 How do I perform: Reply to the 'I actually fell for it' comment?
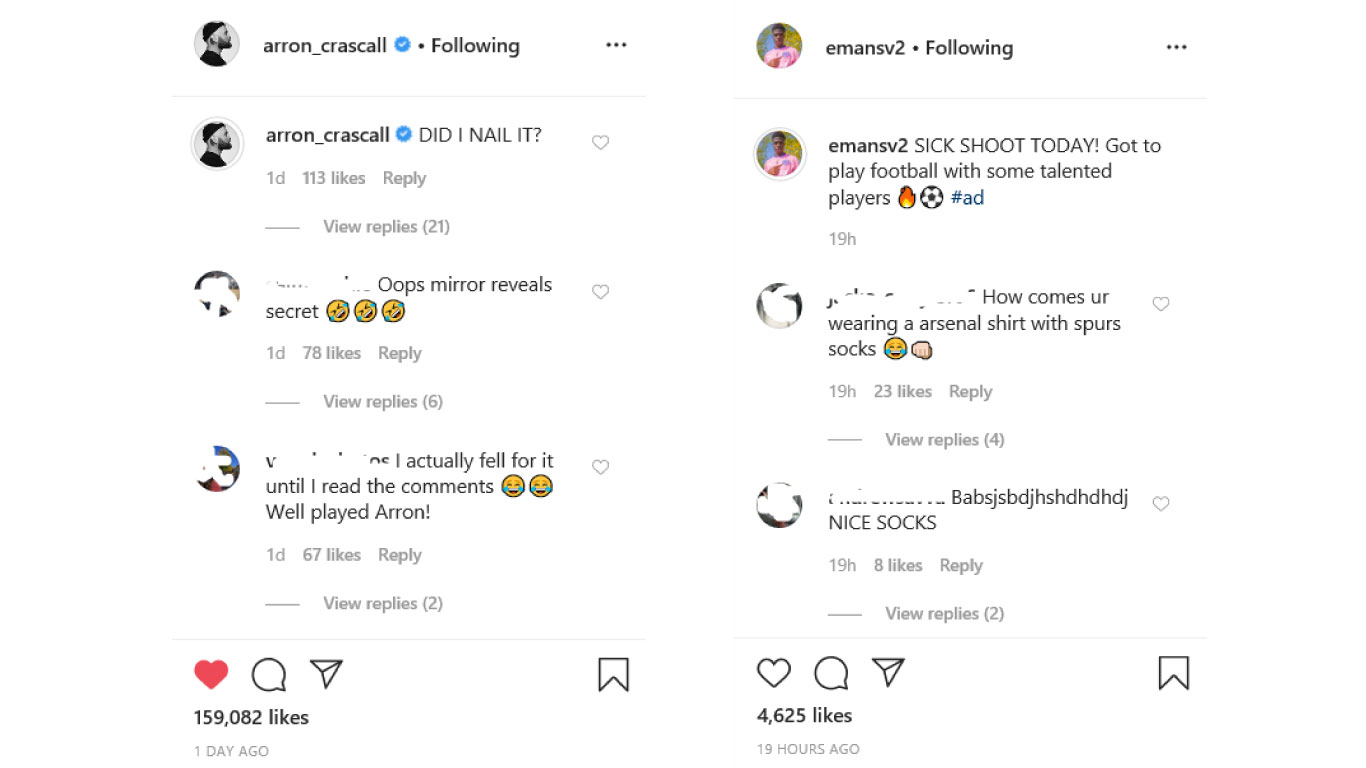coord(399,554)
